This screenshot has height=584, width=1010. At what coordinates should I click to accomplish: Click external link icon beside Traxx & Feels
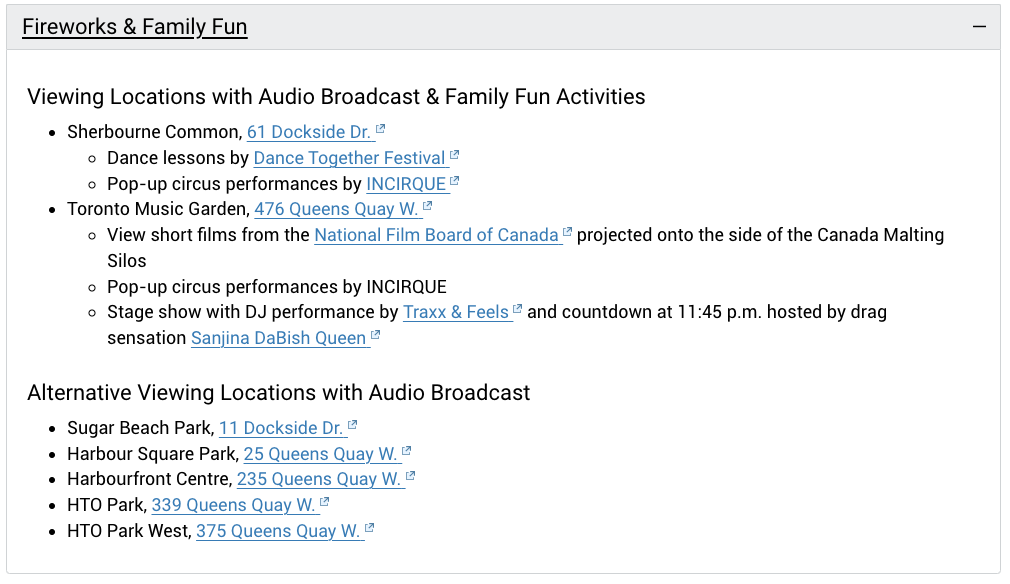click(518, 310)
